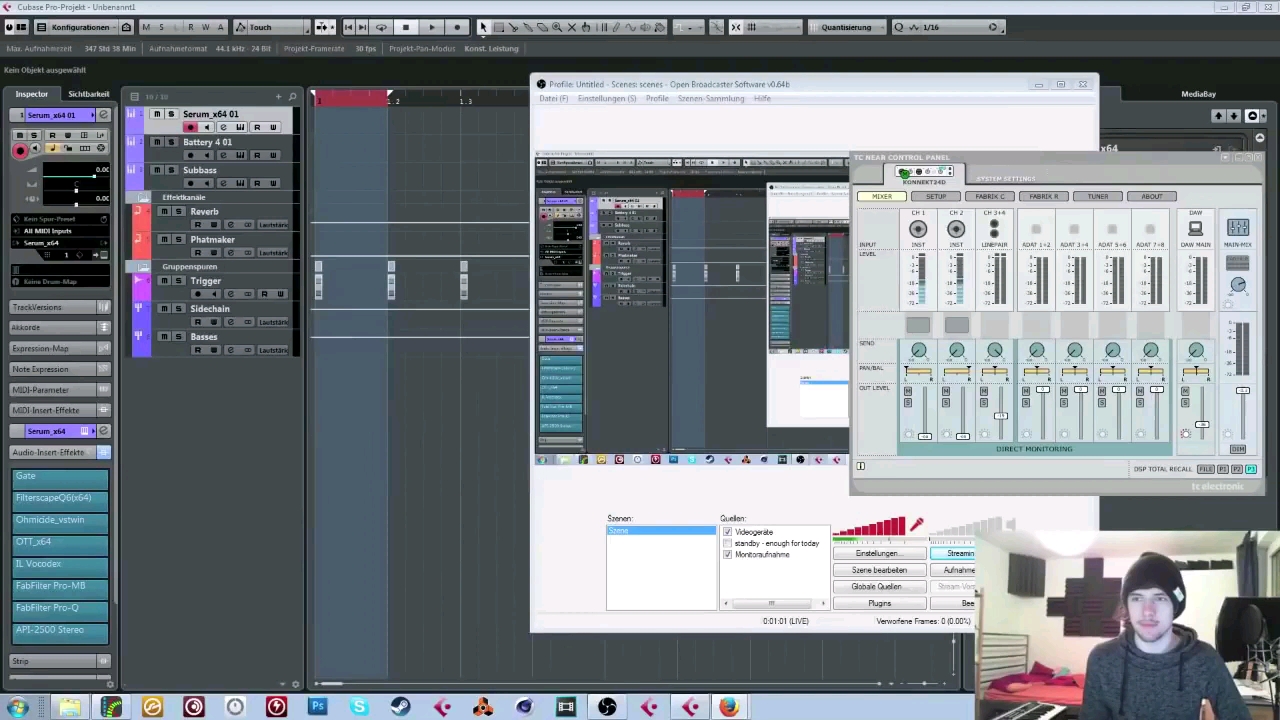This screenshot has height=720, width=1280.
Task: Select the Mute X tool in Cubase toolbar
Action: click(x=572, y=27)
